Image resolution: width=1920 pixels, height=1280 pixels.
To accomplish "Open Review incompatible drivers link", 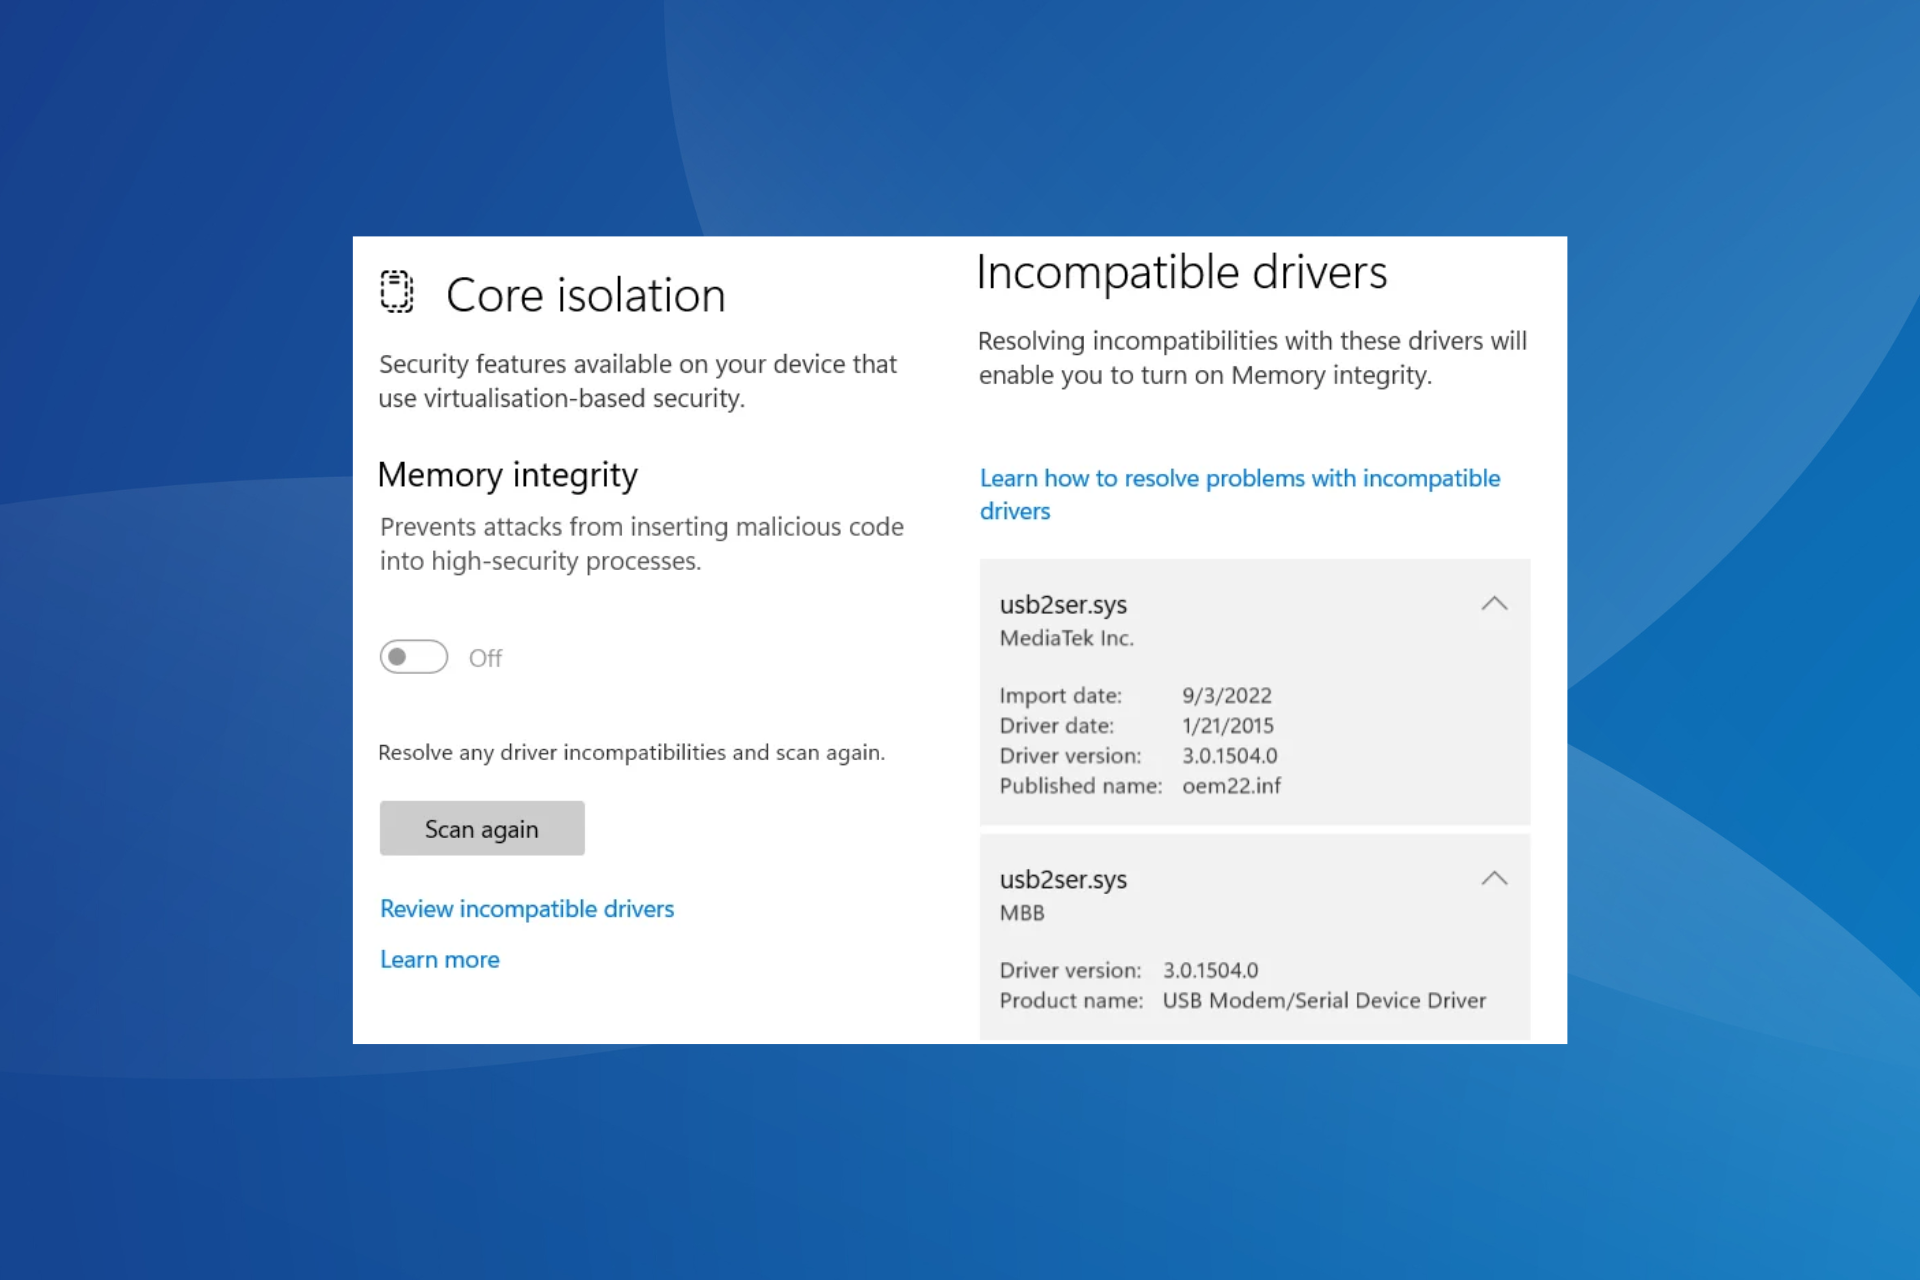I will (x=527, y=909).
